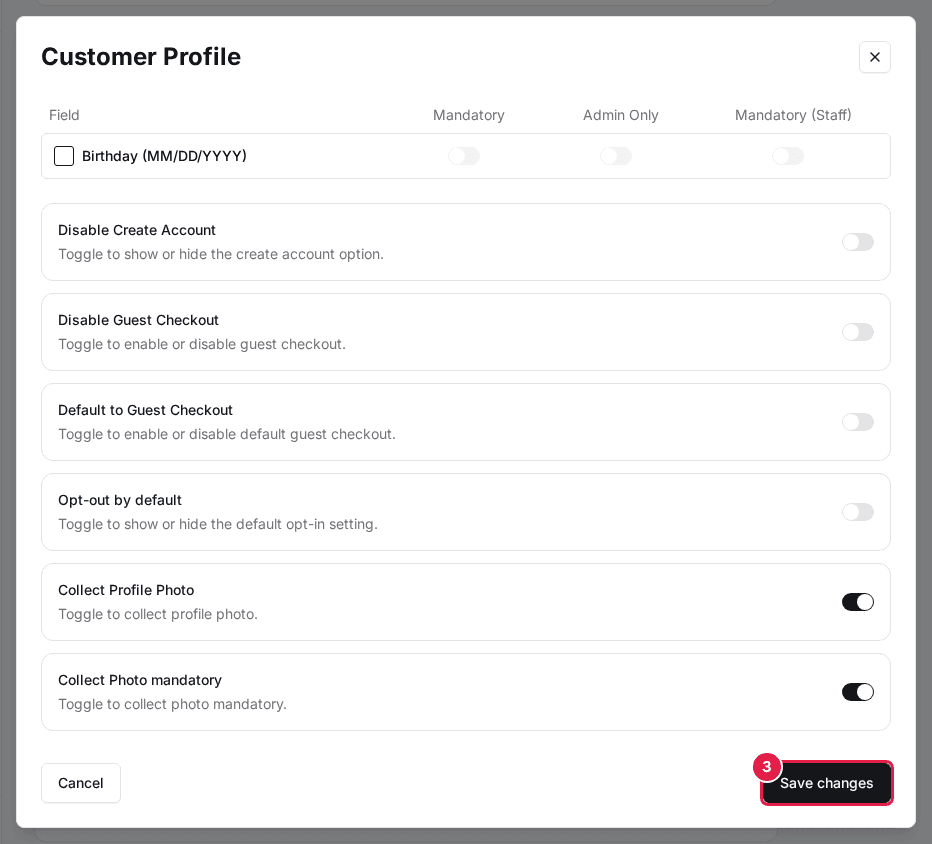Click 'Toggle to enable or disable guest checkout.' text

[x=202, y=344]
